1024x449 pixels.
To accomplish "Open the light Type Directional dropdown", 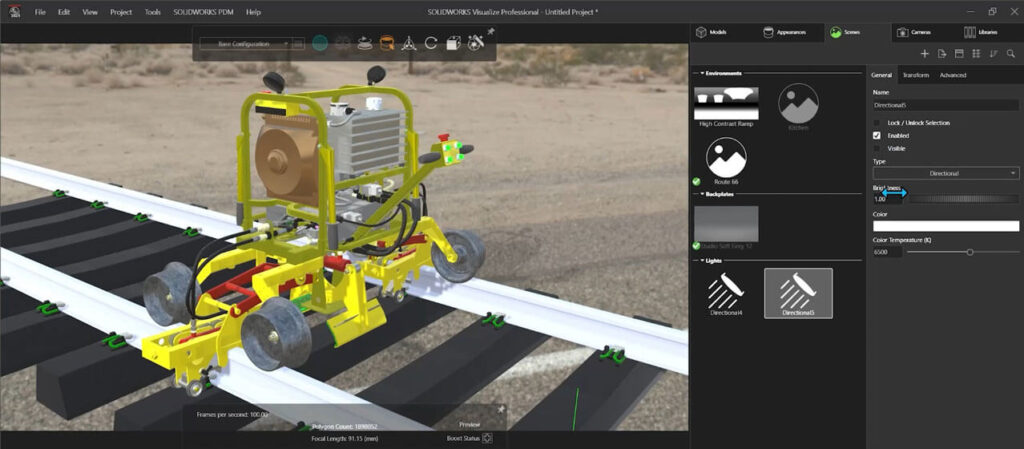I will point(946,174).
